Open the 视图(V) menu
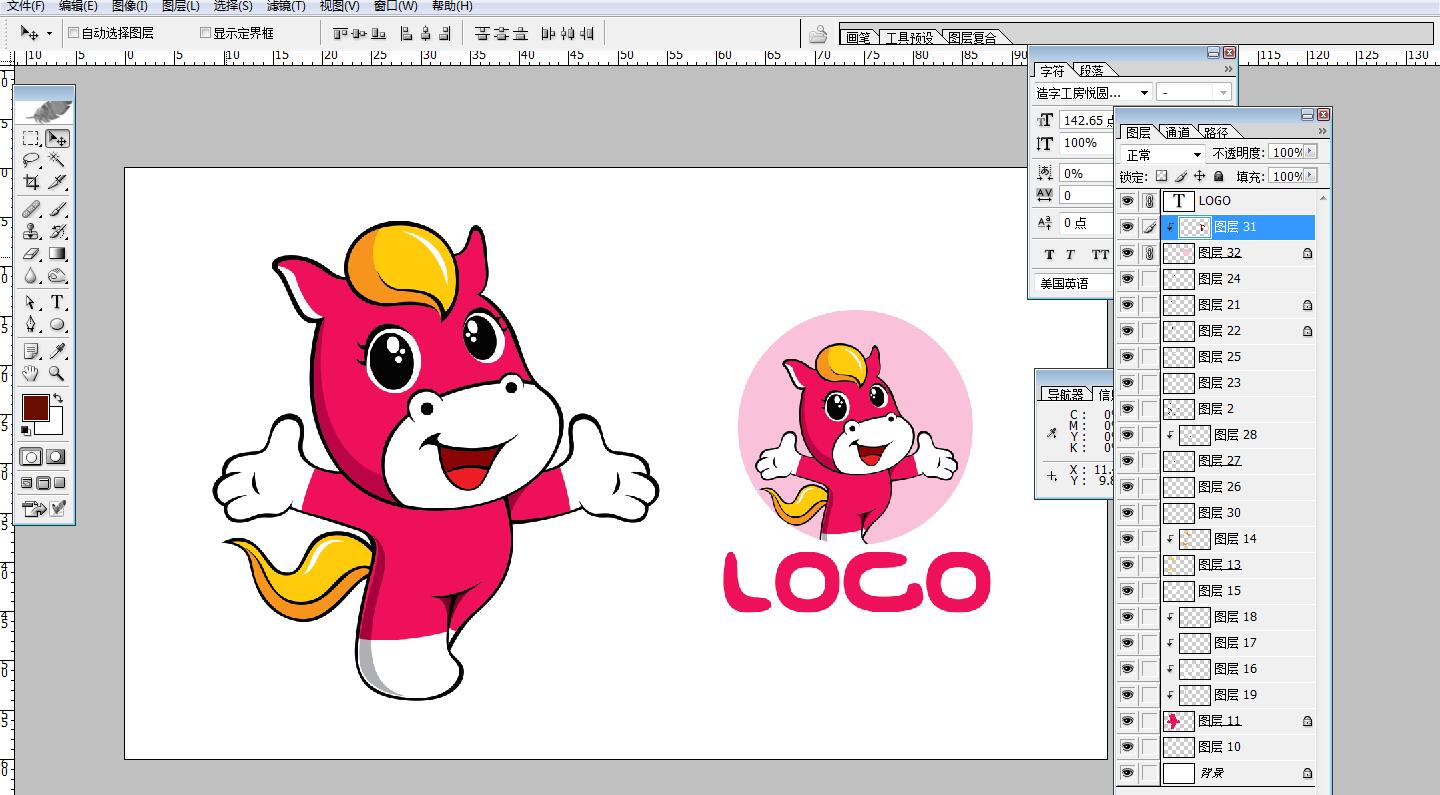This screenshot has width=1440, height=795. point(340,6)
